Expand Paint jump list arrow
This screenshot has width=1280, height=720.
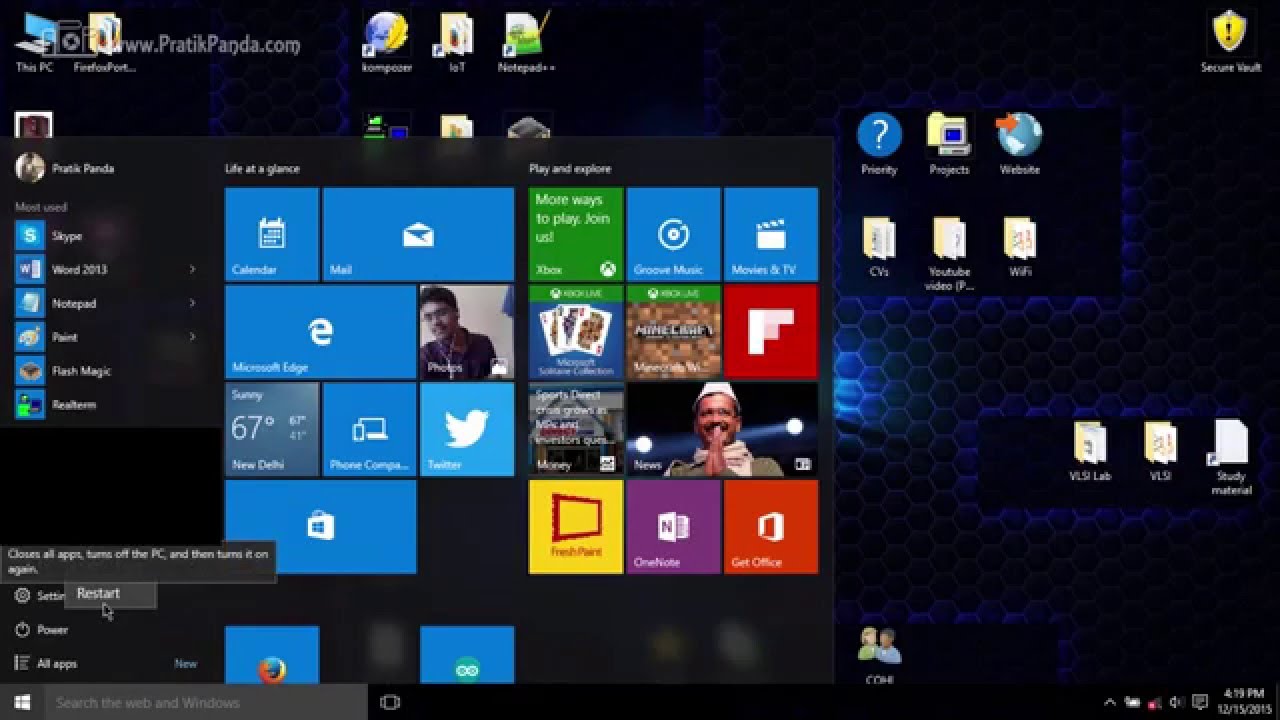point(192,337)
